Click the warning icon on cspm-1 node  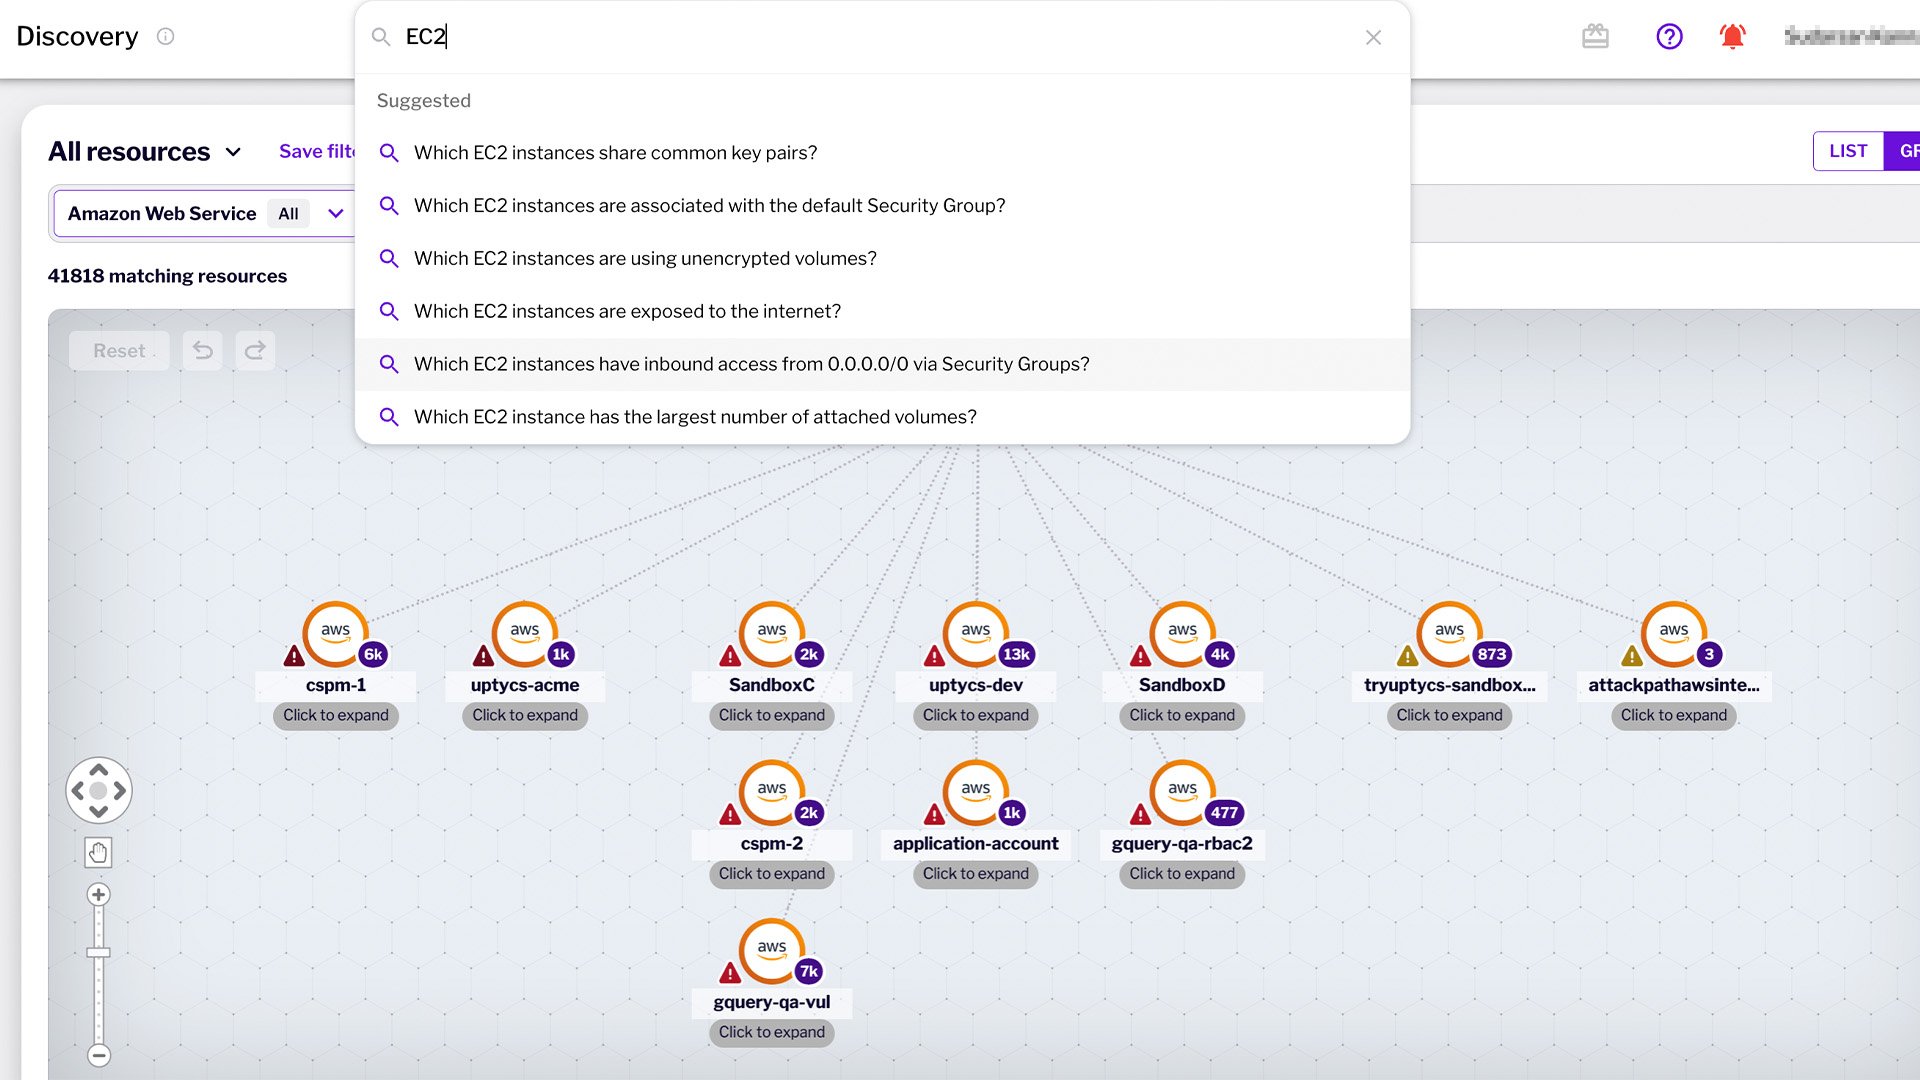tap(291, 657)
